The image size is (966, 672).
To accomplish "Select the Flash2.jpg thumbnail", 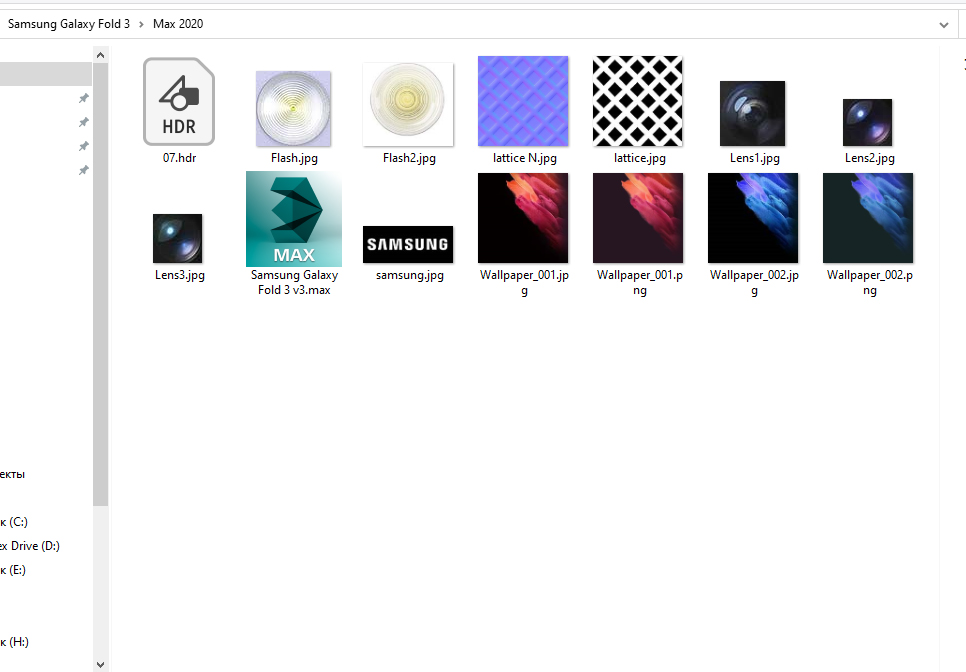I will (x=408, y=104).
